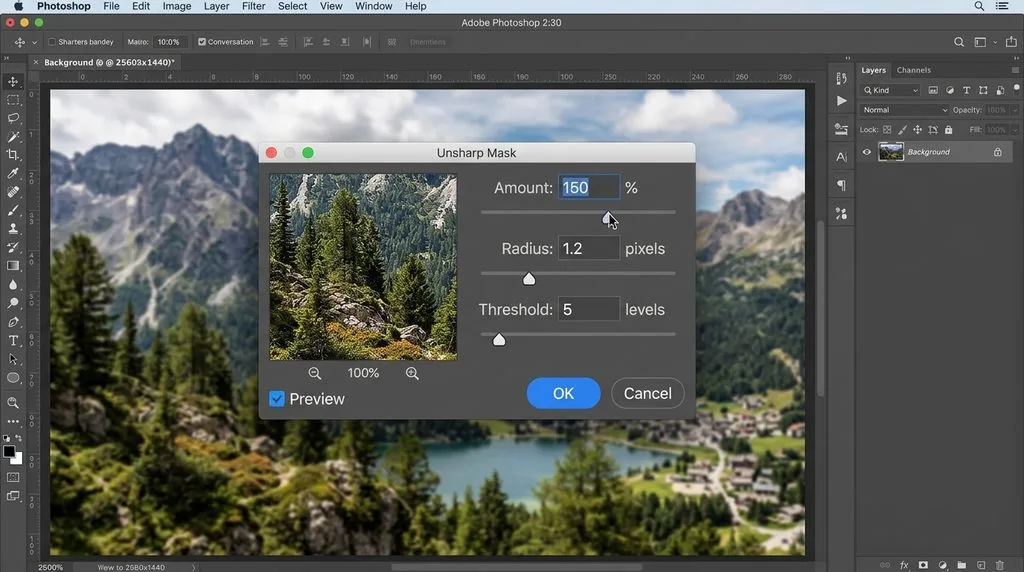Filter layers by type (T) icon
The image size is (1024, 572).
tap(967, 90)
